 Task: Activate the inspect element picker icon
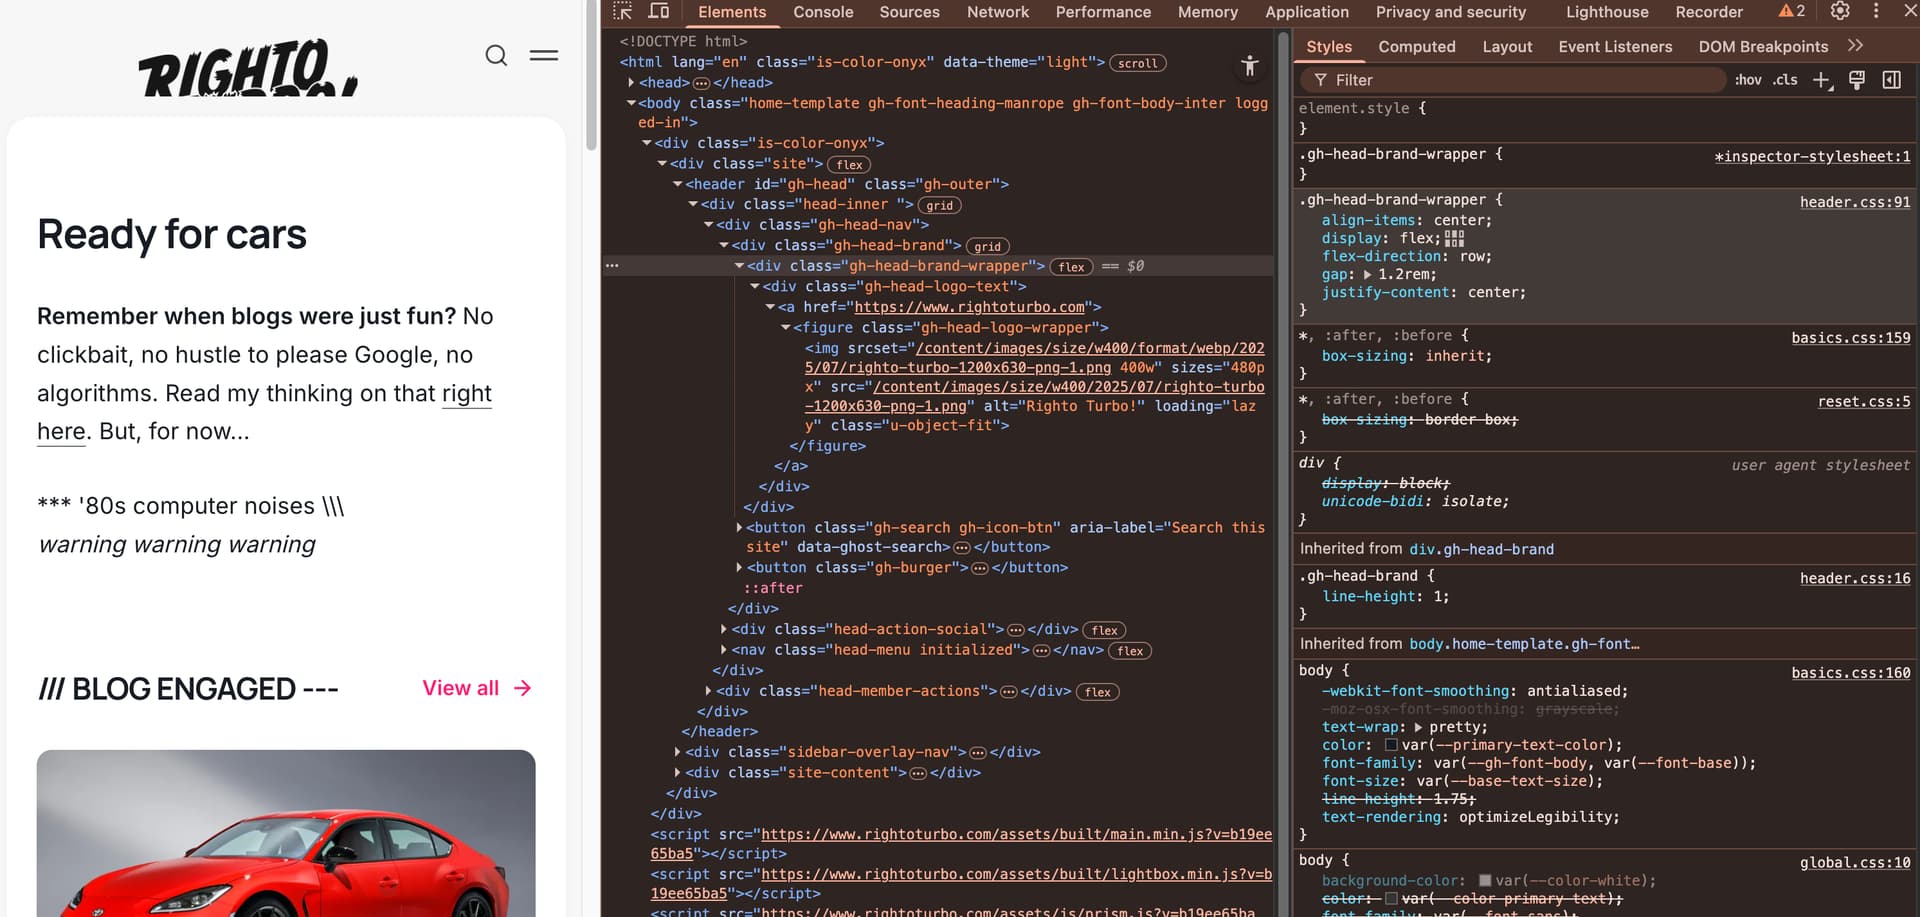(x=623, y=12)
